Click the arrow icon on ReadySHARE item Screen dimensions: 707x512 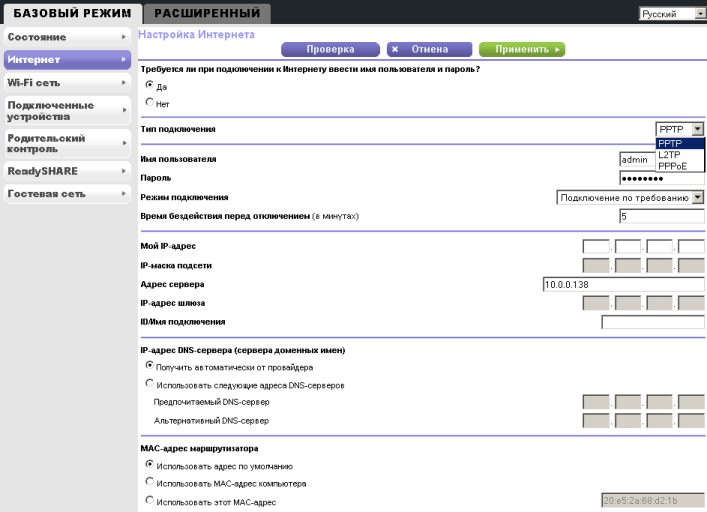(x=124, y=171)
